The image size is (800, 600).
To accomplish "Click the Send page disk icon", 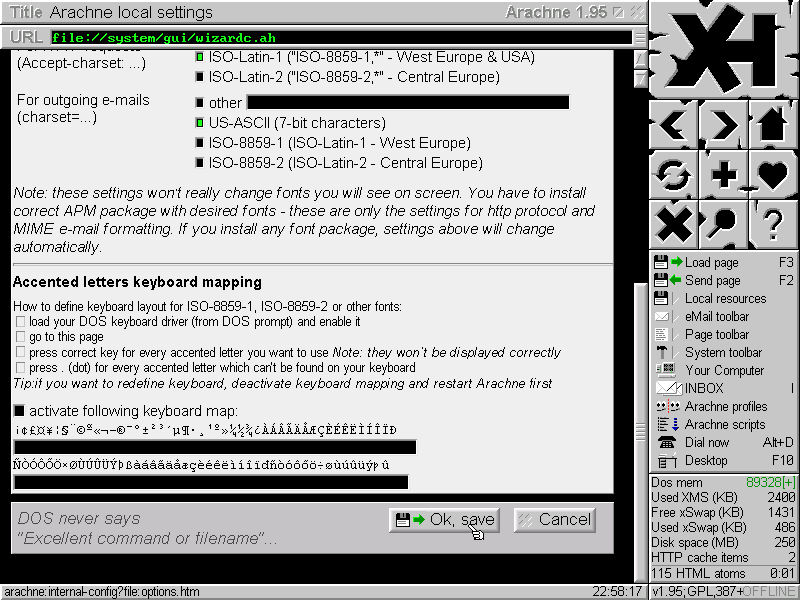I will click(661, 280).
